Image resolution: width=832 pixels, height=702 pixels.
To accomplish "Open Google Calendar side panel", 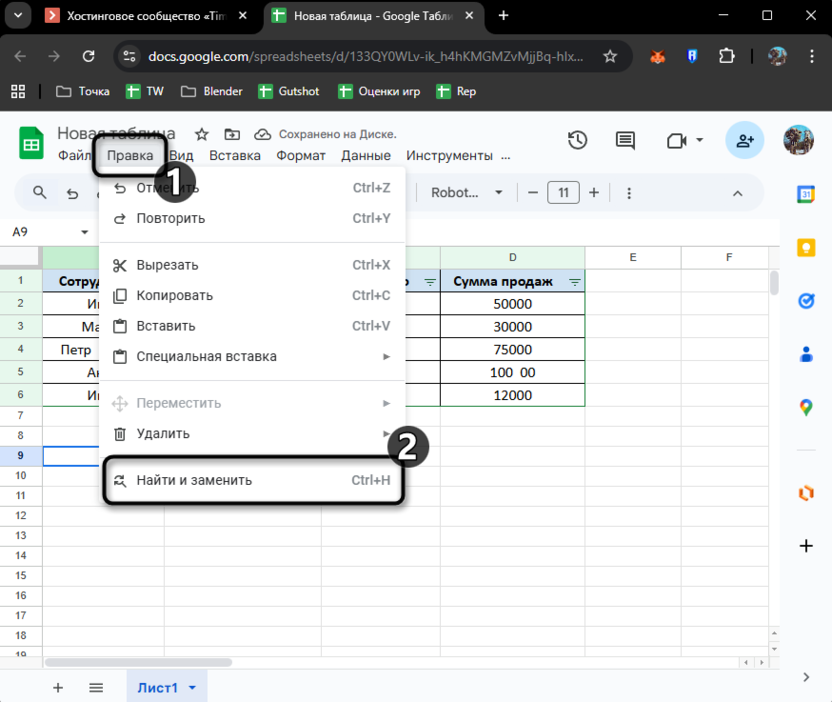I will (x=806, y=194).
